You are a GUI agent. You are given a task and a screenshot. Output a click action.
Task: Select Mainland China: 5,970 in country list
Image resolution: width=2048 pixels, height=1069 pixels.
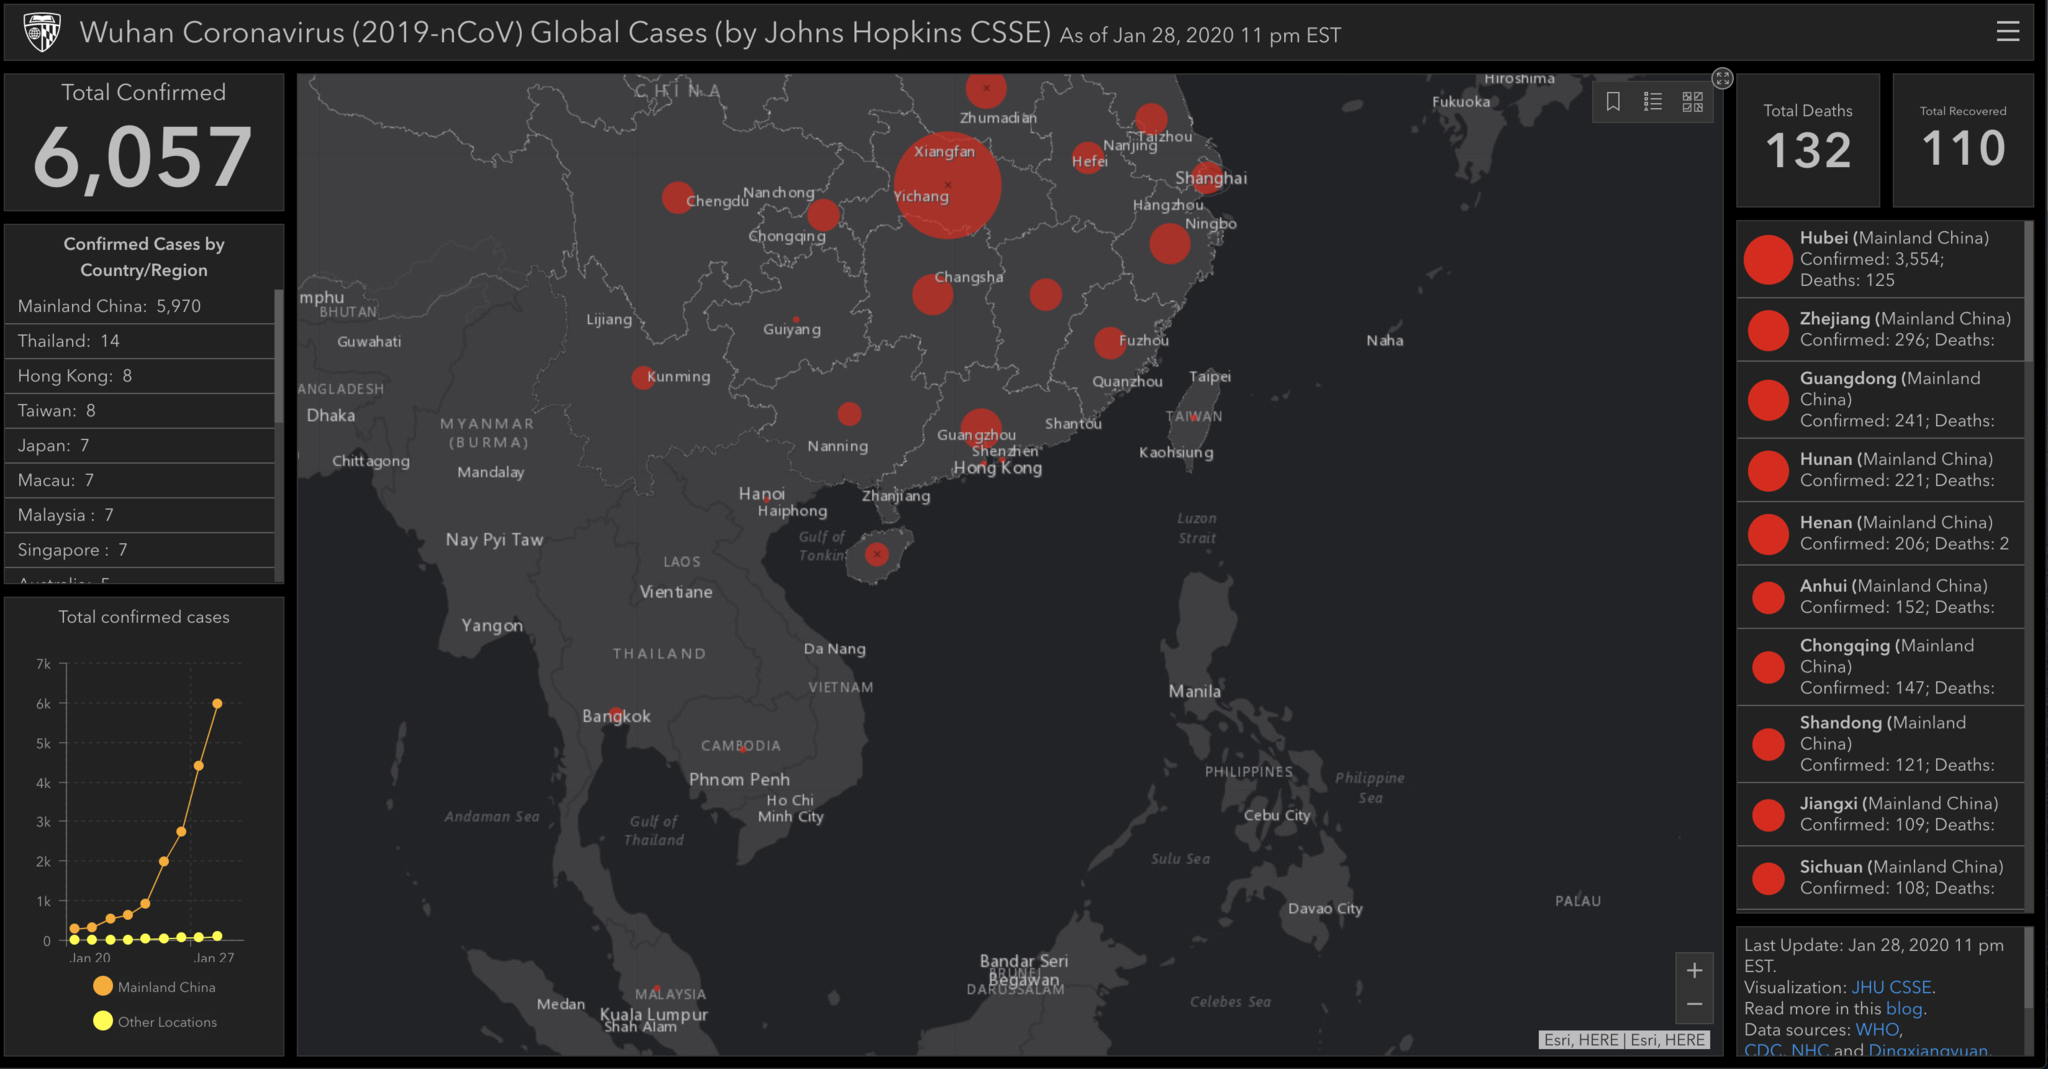point(139,306)
